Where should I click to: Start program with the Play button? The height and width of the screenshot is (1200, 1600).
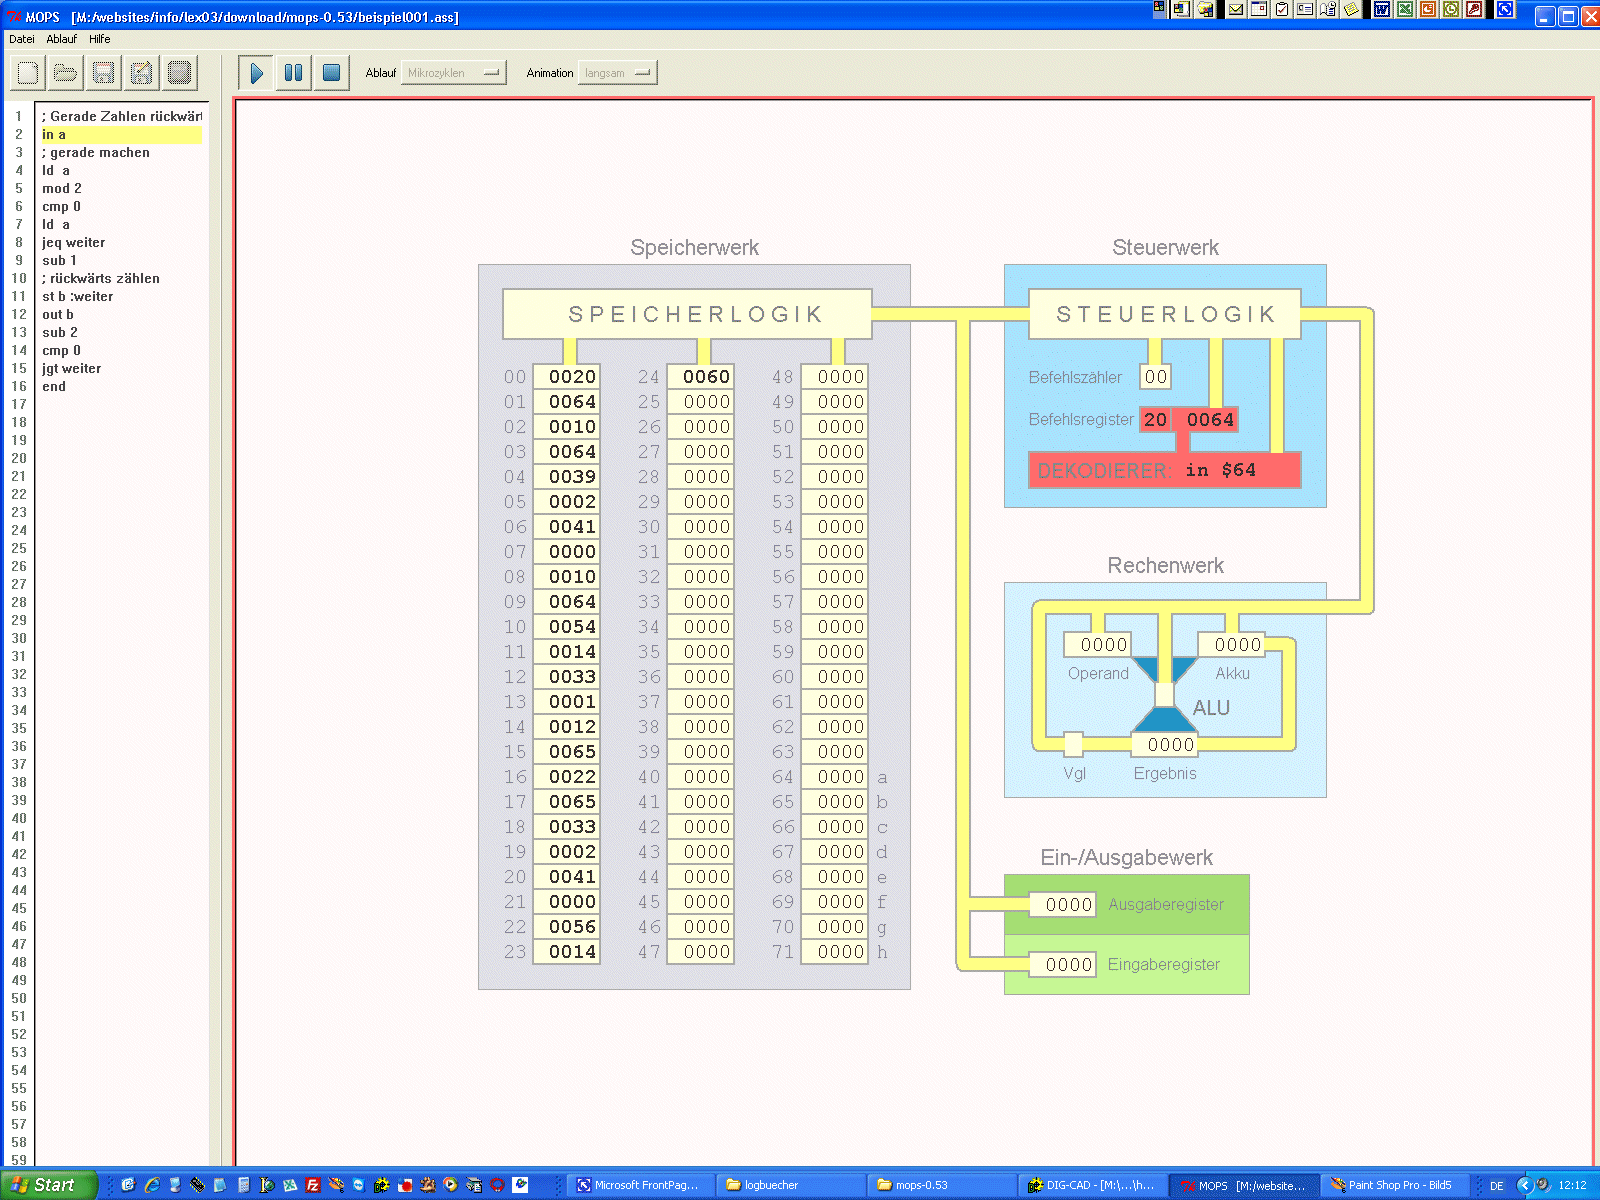(256, 73)
